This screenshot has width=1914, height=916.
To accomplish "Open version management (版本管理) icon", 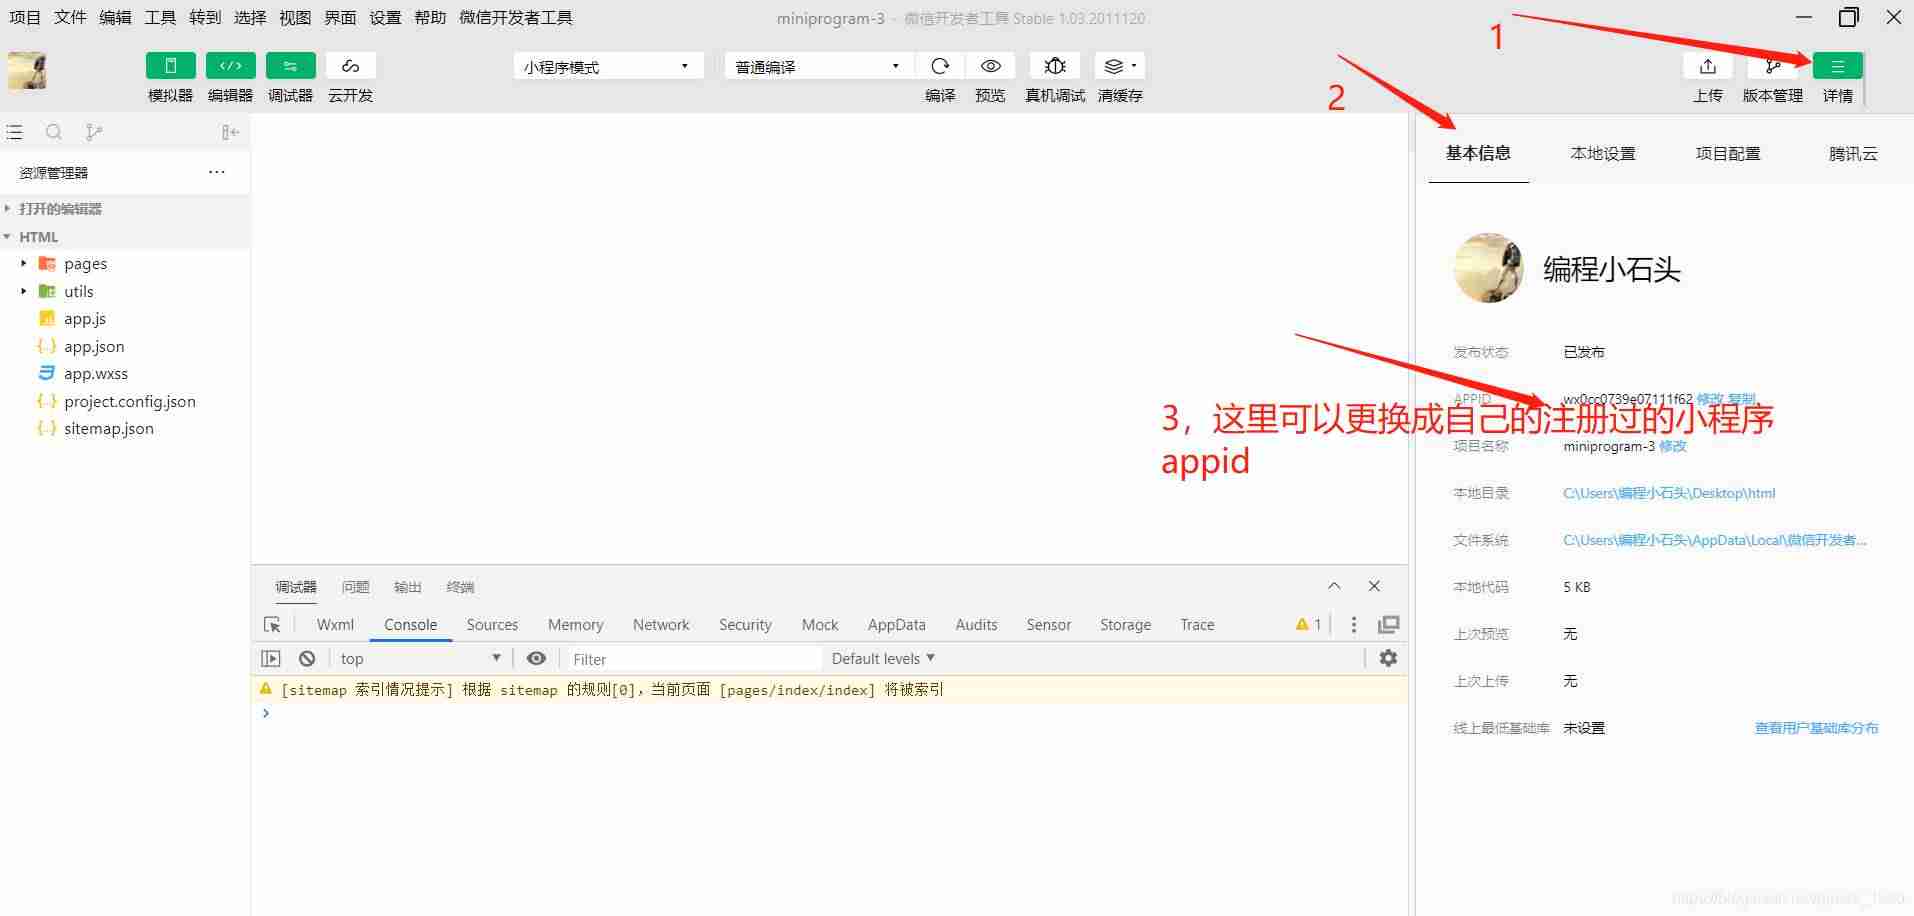I will click(x=1772, y=66).
